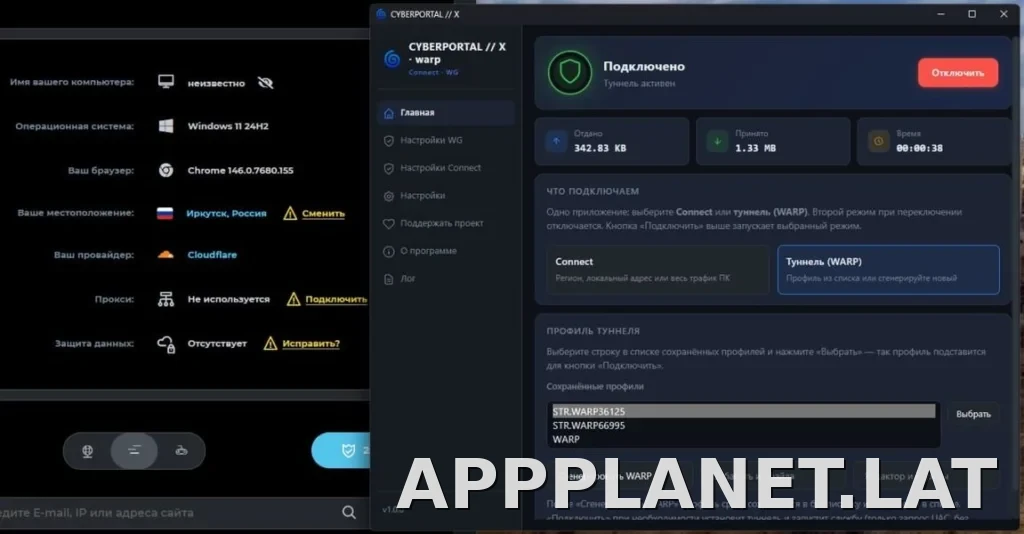
Task: Click the 1.33 MB received value
Action: [755, 148]
